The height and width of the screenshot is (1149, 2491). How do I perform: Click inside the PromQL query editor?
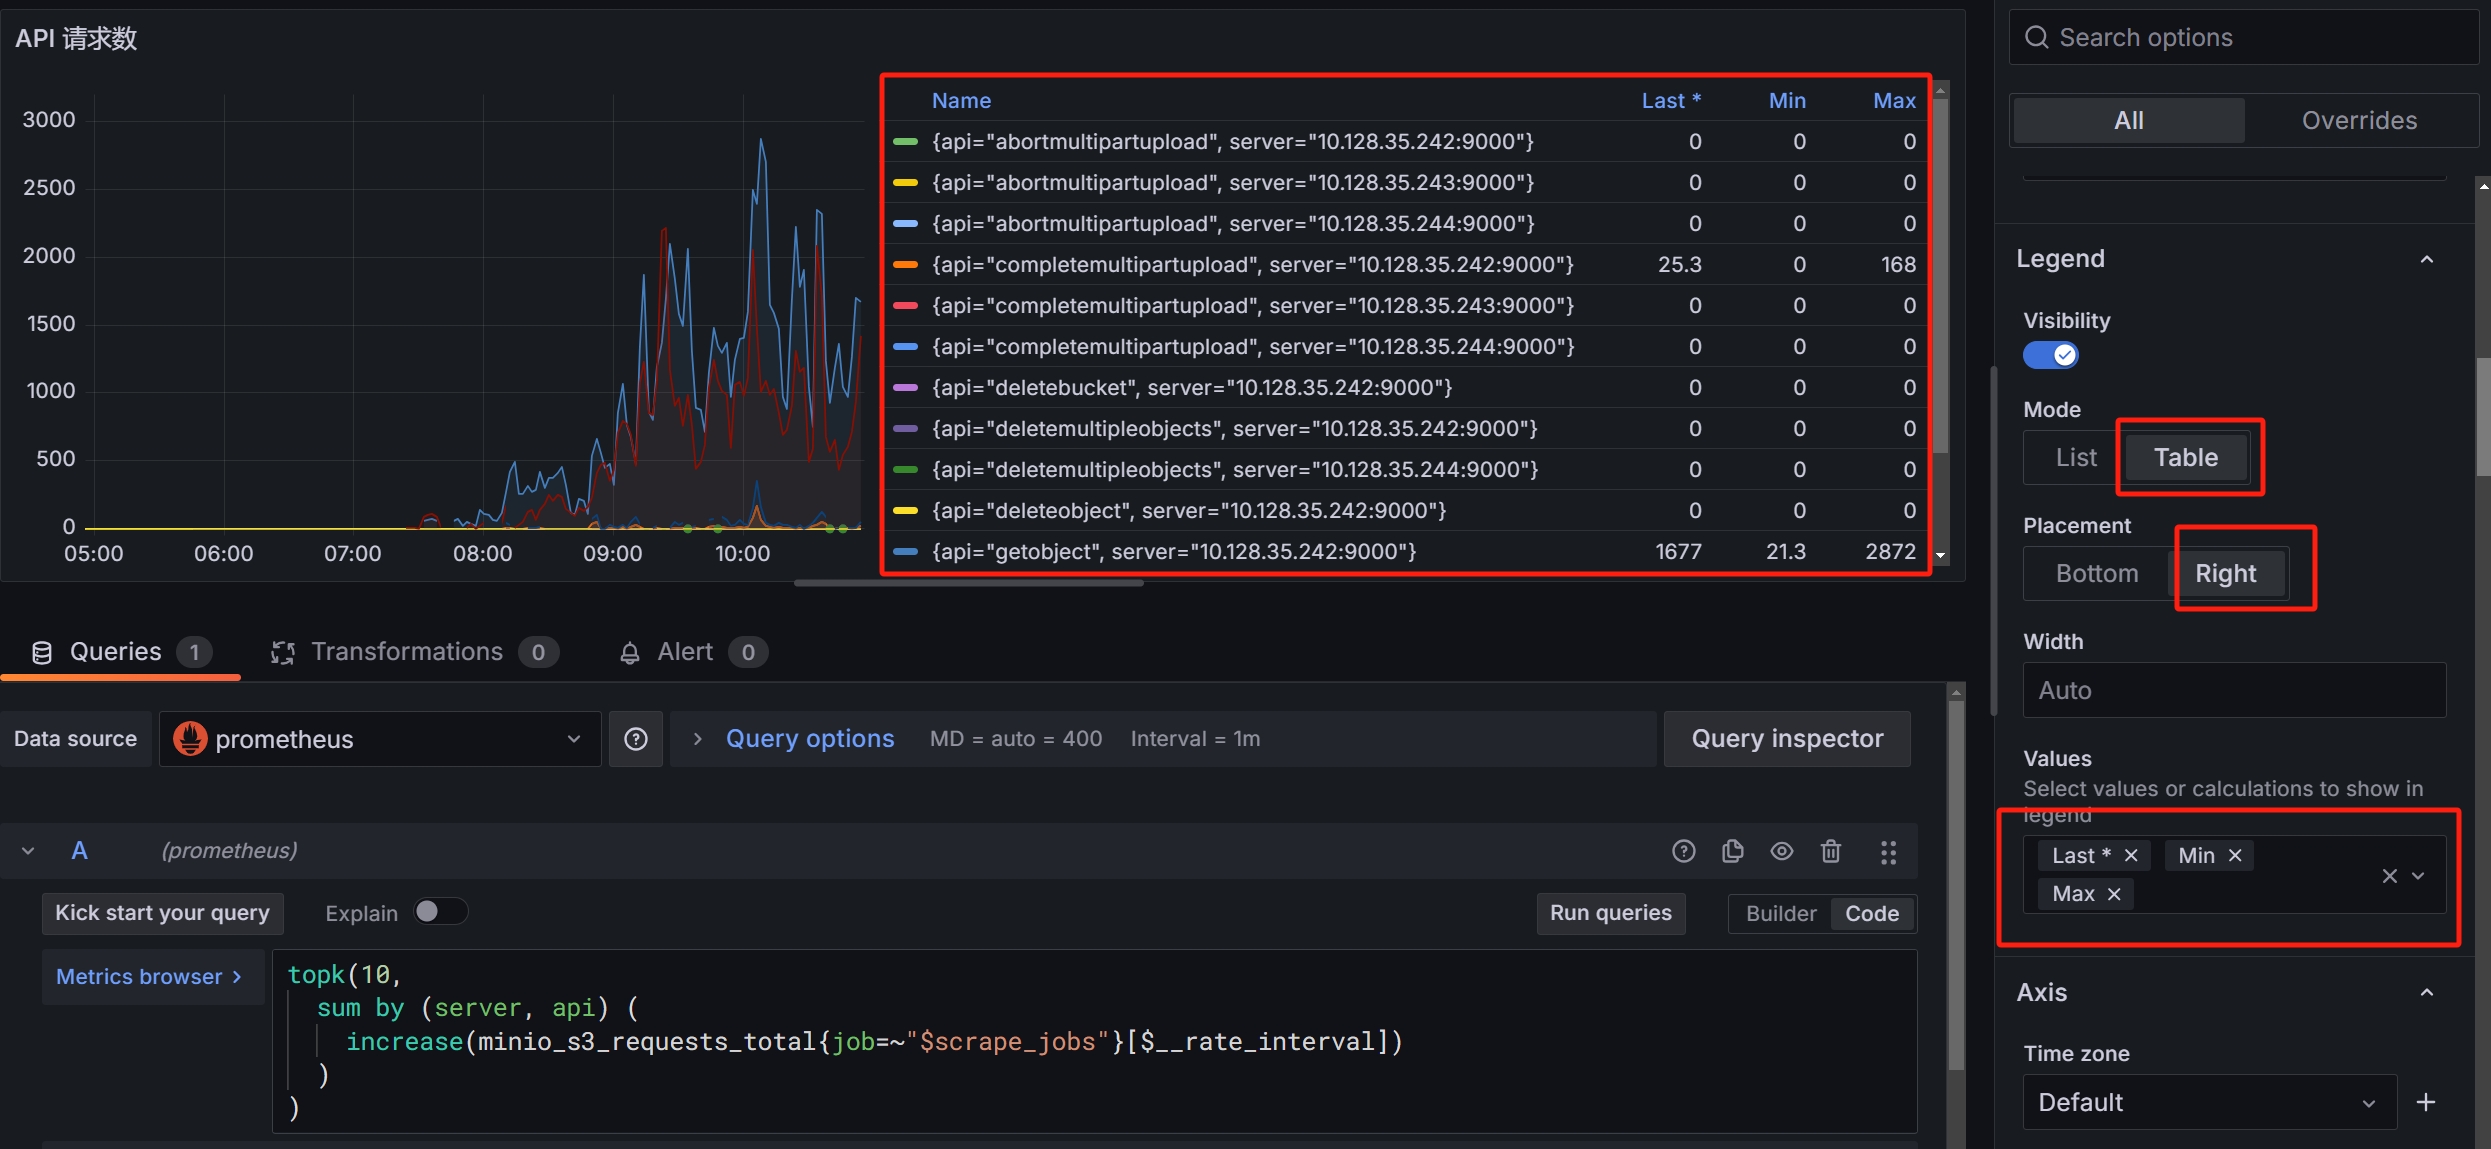point(1094,1041)
